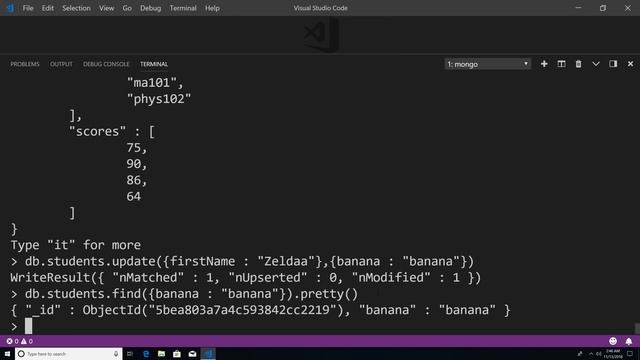The height and width of the screenshot is (360, 640).
Task: Open the Go menu
Action: coord(127,8)
